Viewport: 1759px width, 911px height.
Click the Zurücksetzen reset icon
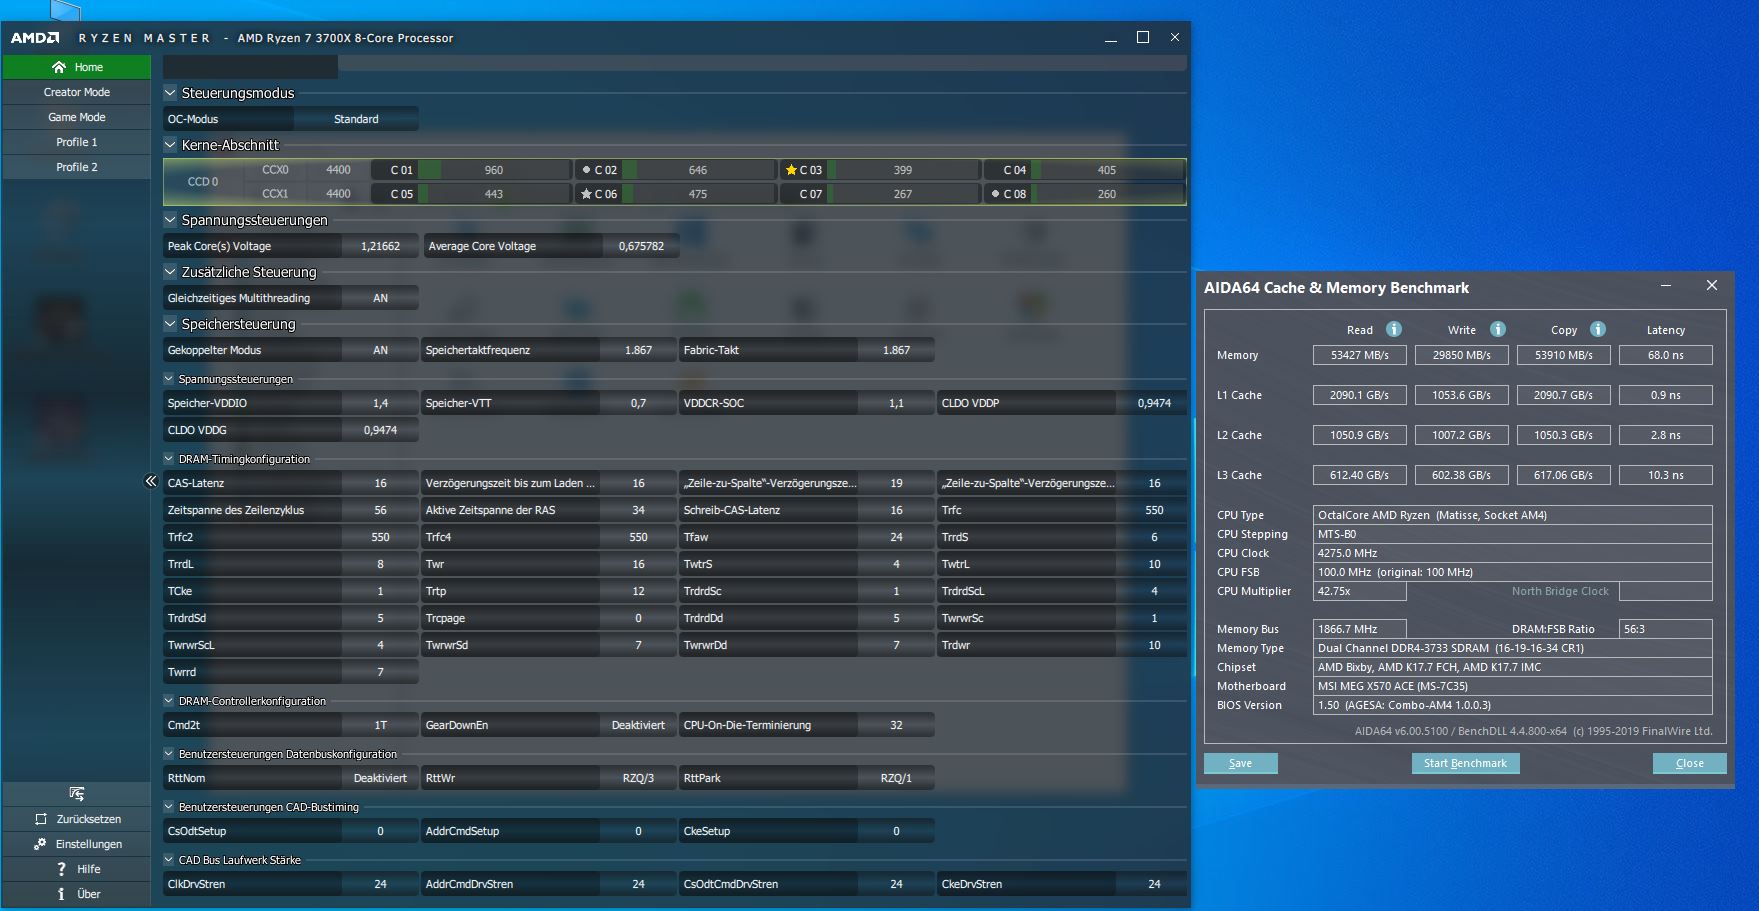point(41,819)
